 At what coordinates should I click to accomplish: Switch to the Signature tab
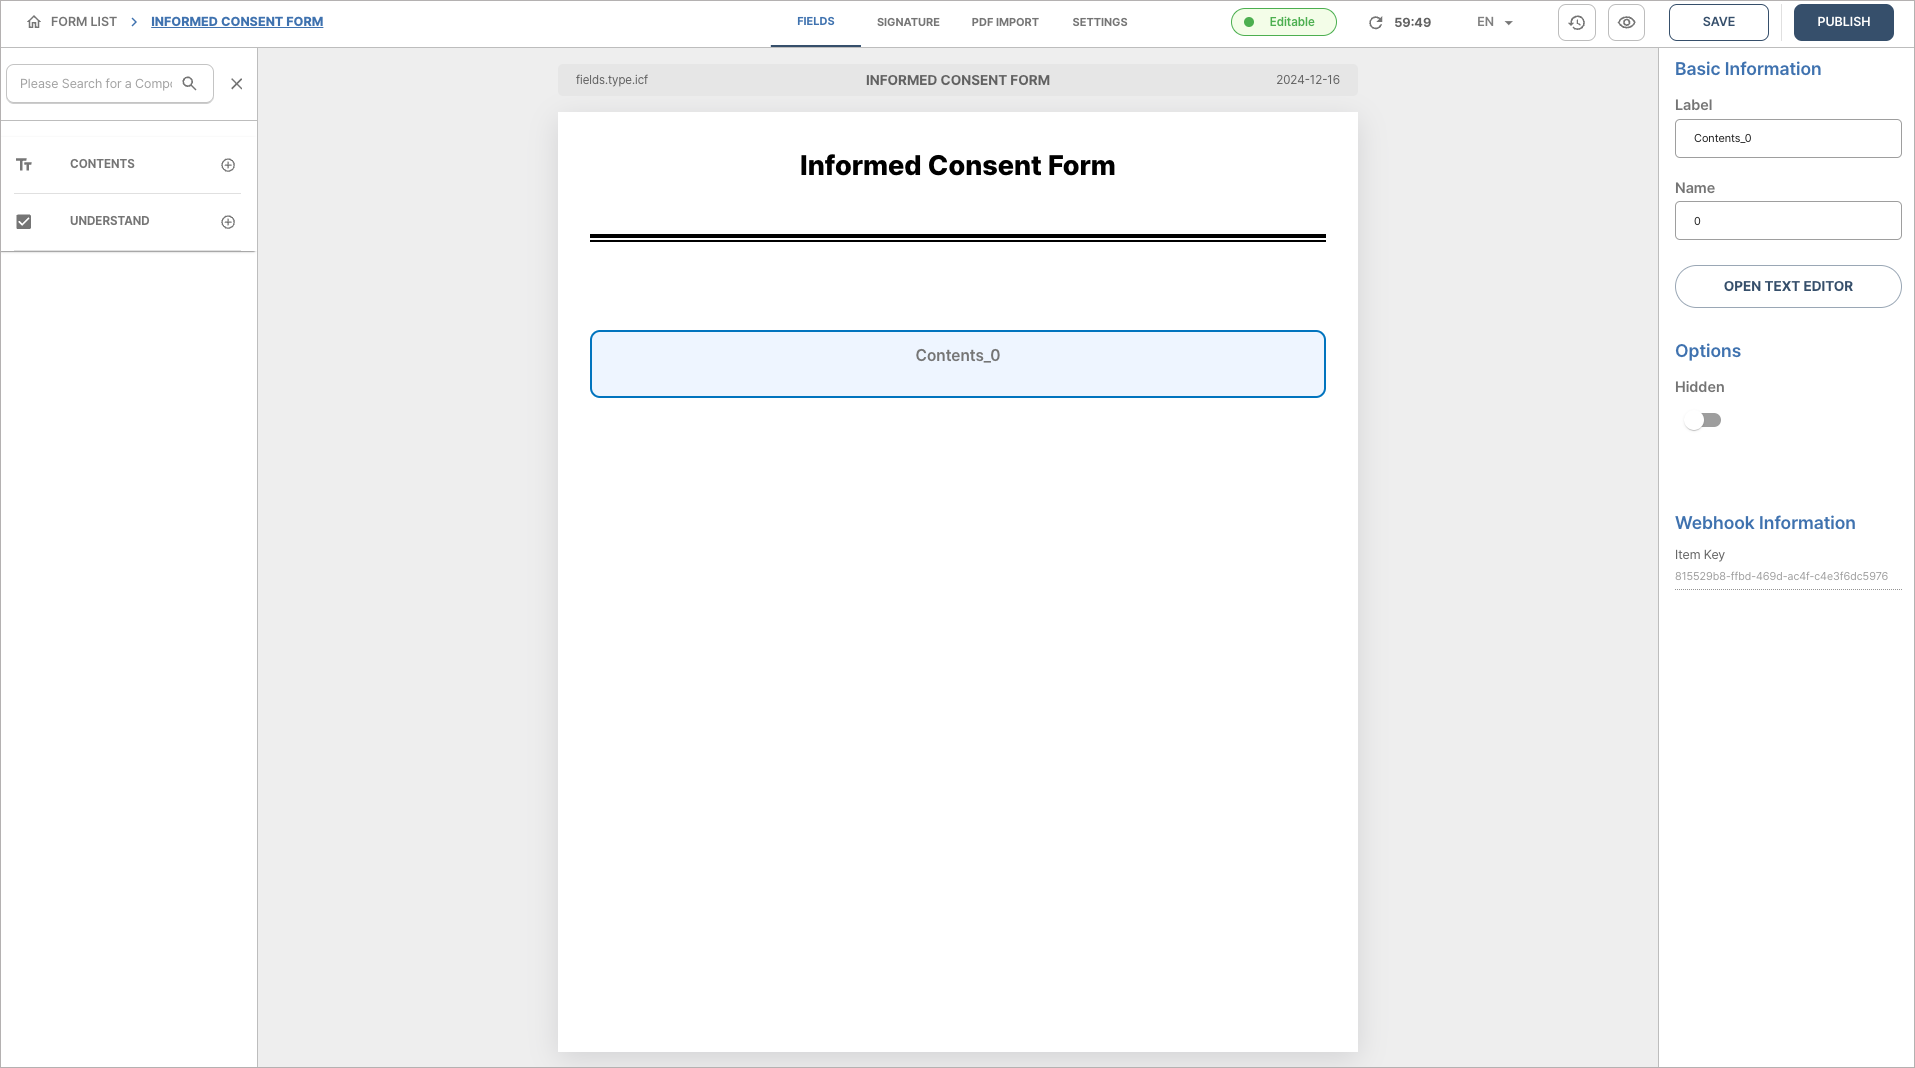[908, 22]
